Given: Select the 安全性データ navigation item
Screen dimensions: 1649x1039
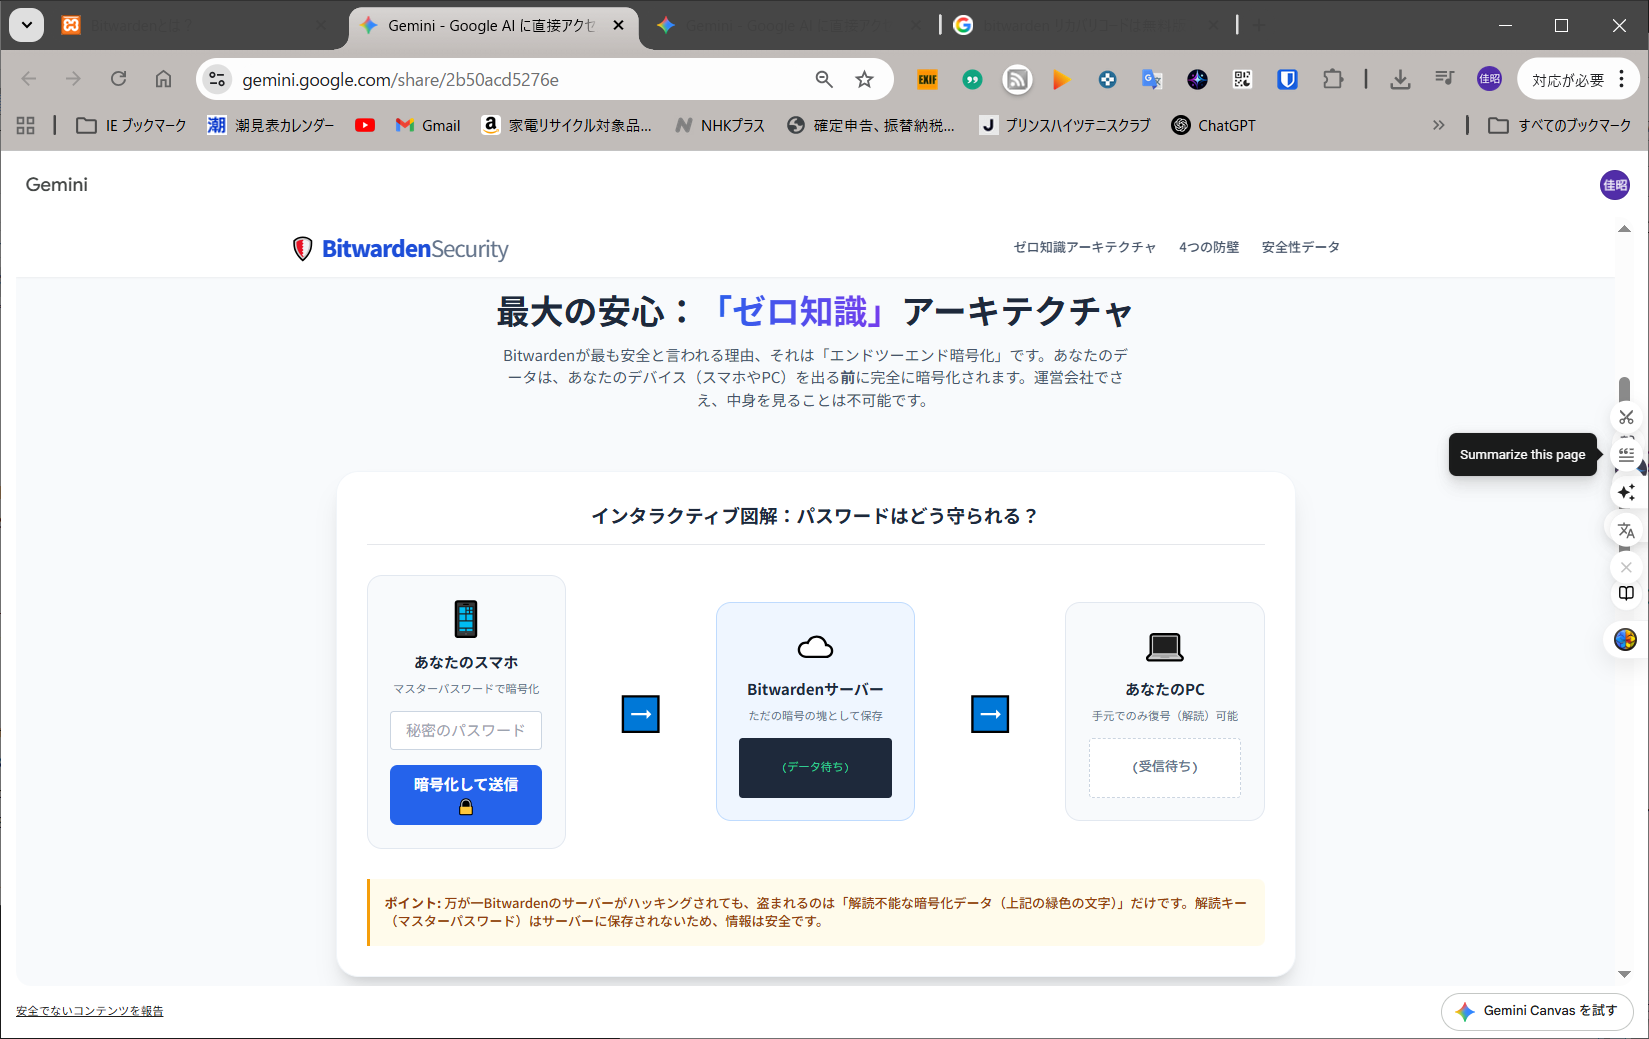Looking at the screenshot, I should [1300, 247].
